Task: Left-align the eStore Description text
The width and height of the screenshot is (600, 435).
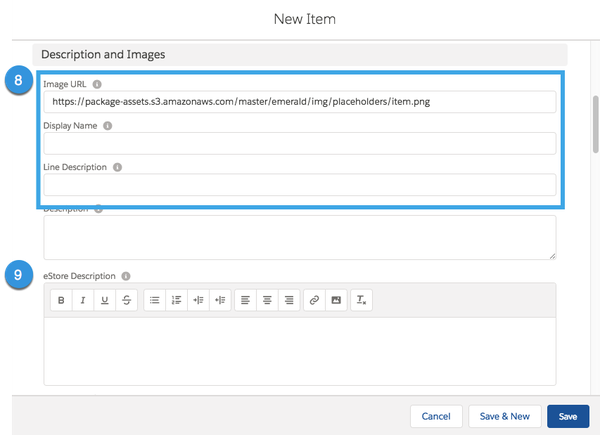Action: point(245,300)
